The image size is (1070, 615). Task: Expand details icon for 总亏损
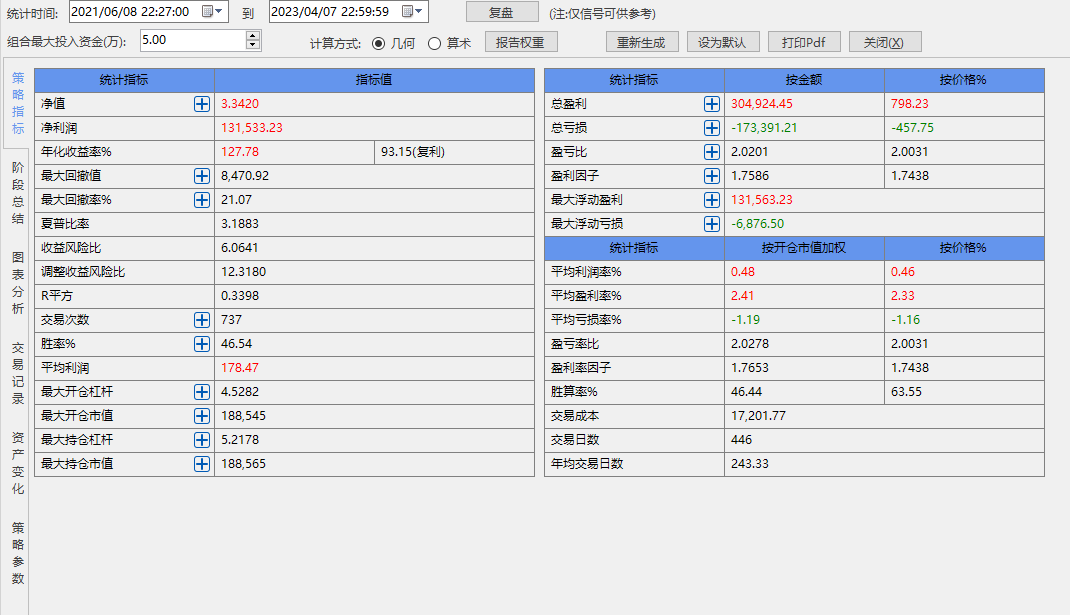[x=711, y=127]
